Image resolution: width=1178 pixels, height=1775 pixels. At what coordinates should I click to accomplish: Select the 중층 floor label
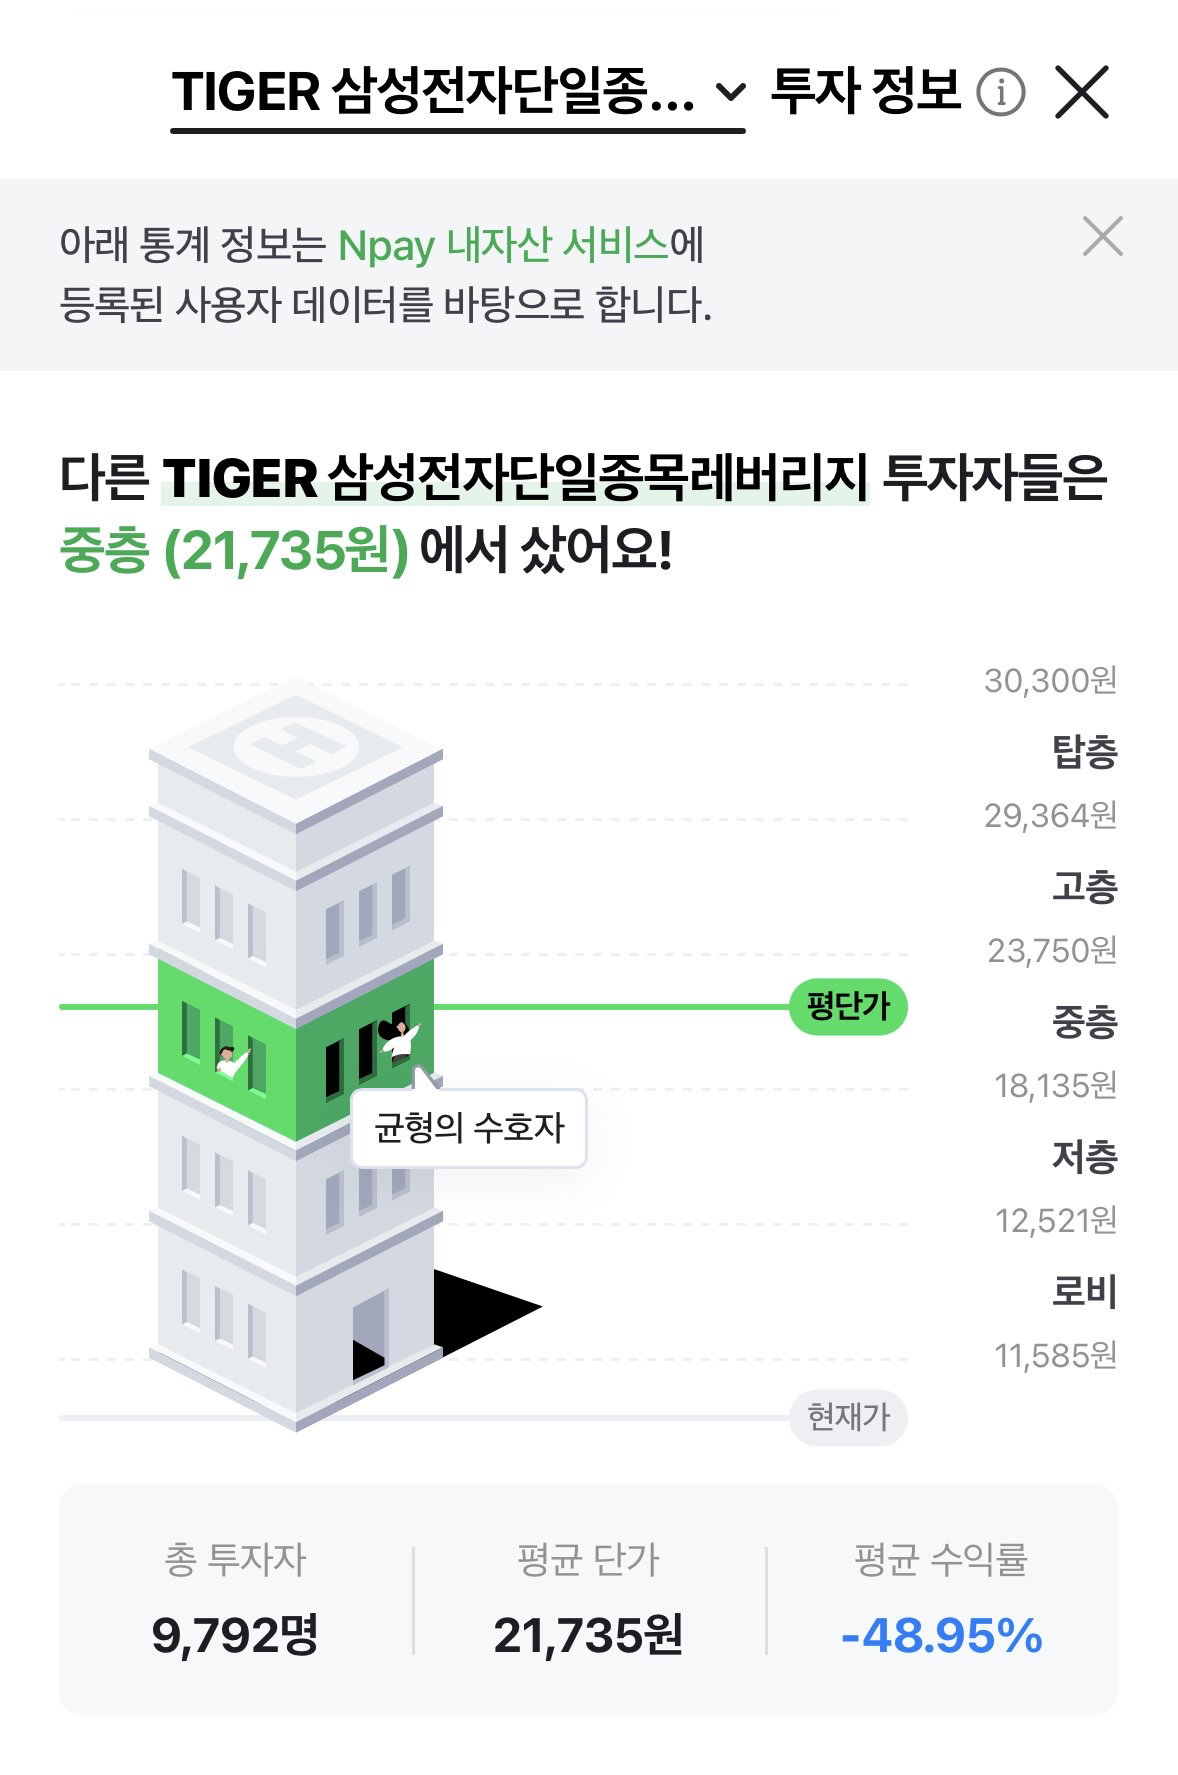pyautogui.click(x=1084, y=1021)
